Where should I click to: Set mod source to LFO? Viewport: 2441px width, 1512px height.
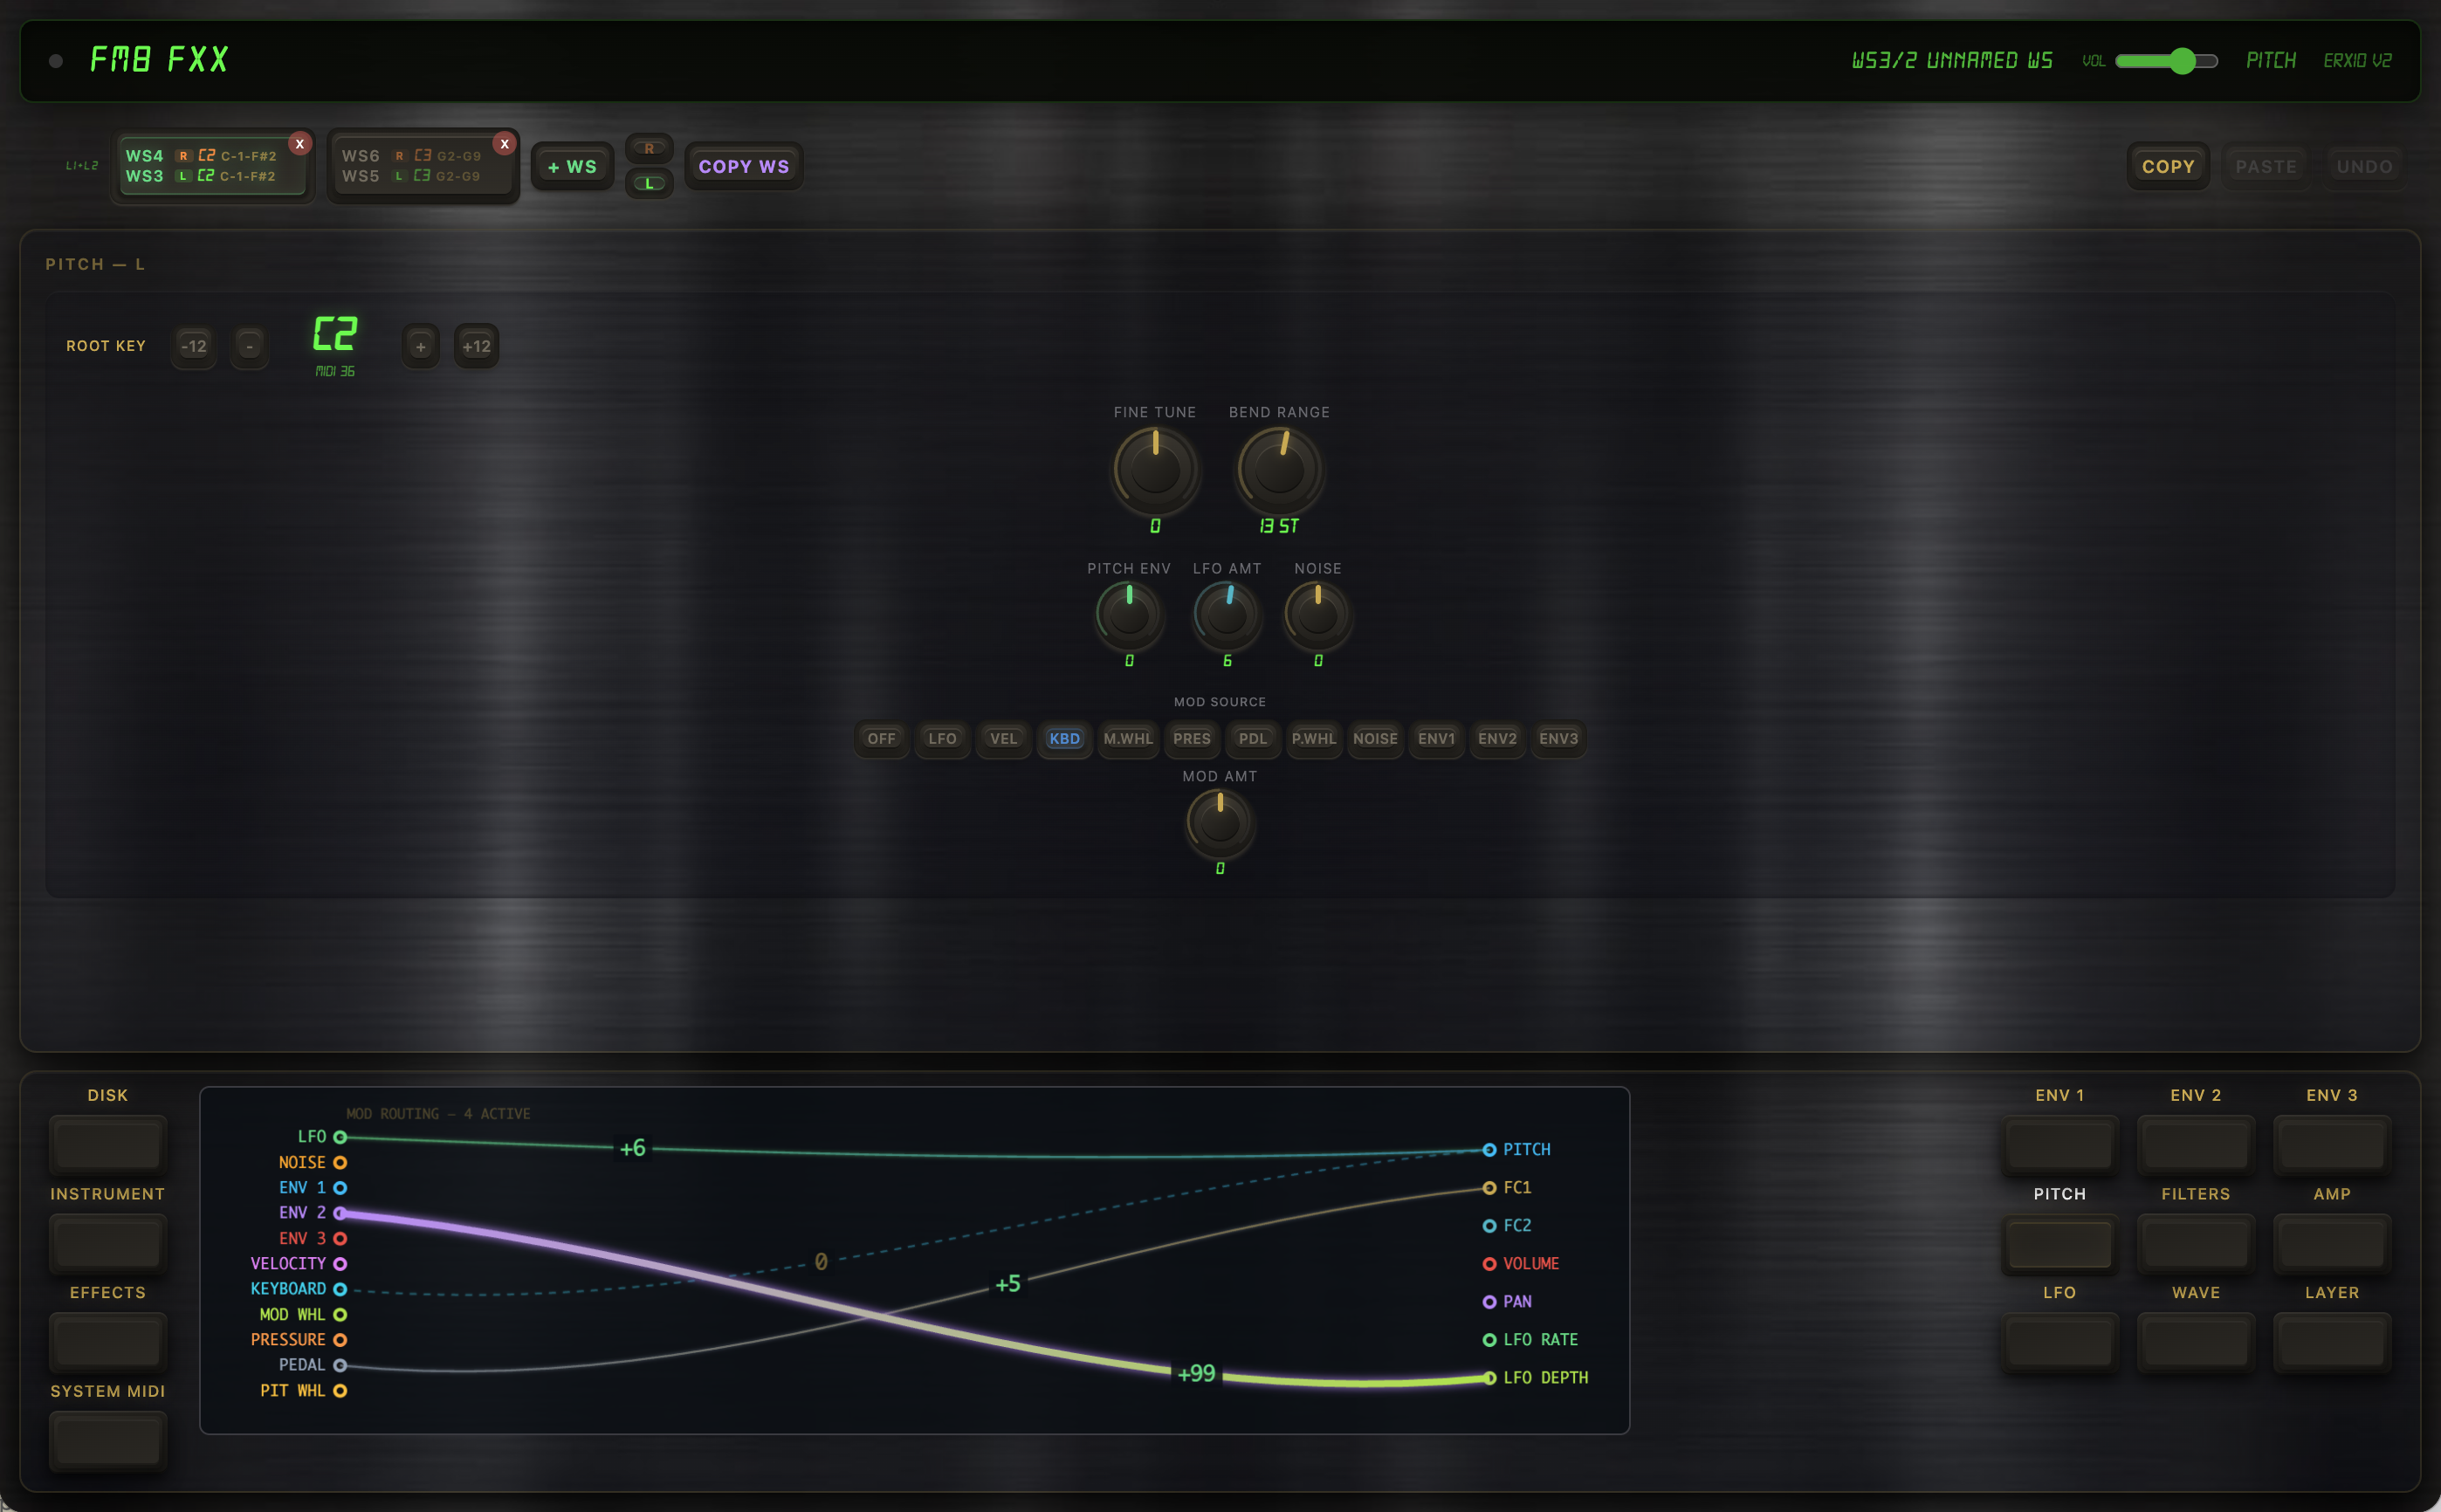click(x=942, y=739)
